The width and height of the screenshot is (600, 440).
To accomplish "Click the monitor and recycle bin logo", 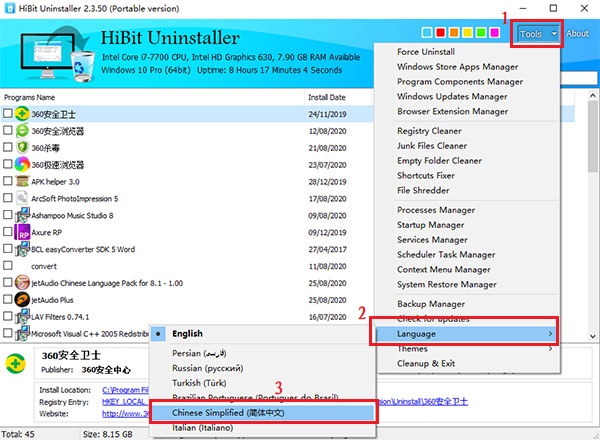I will pos(57,54).
